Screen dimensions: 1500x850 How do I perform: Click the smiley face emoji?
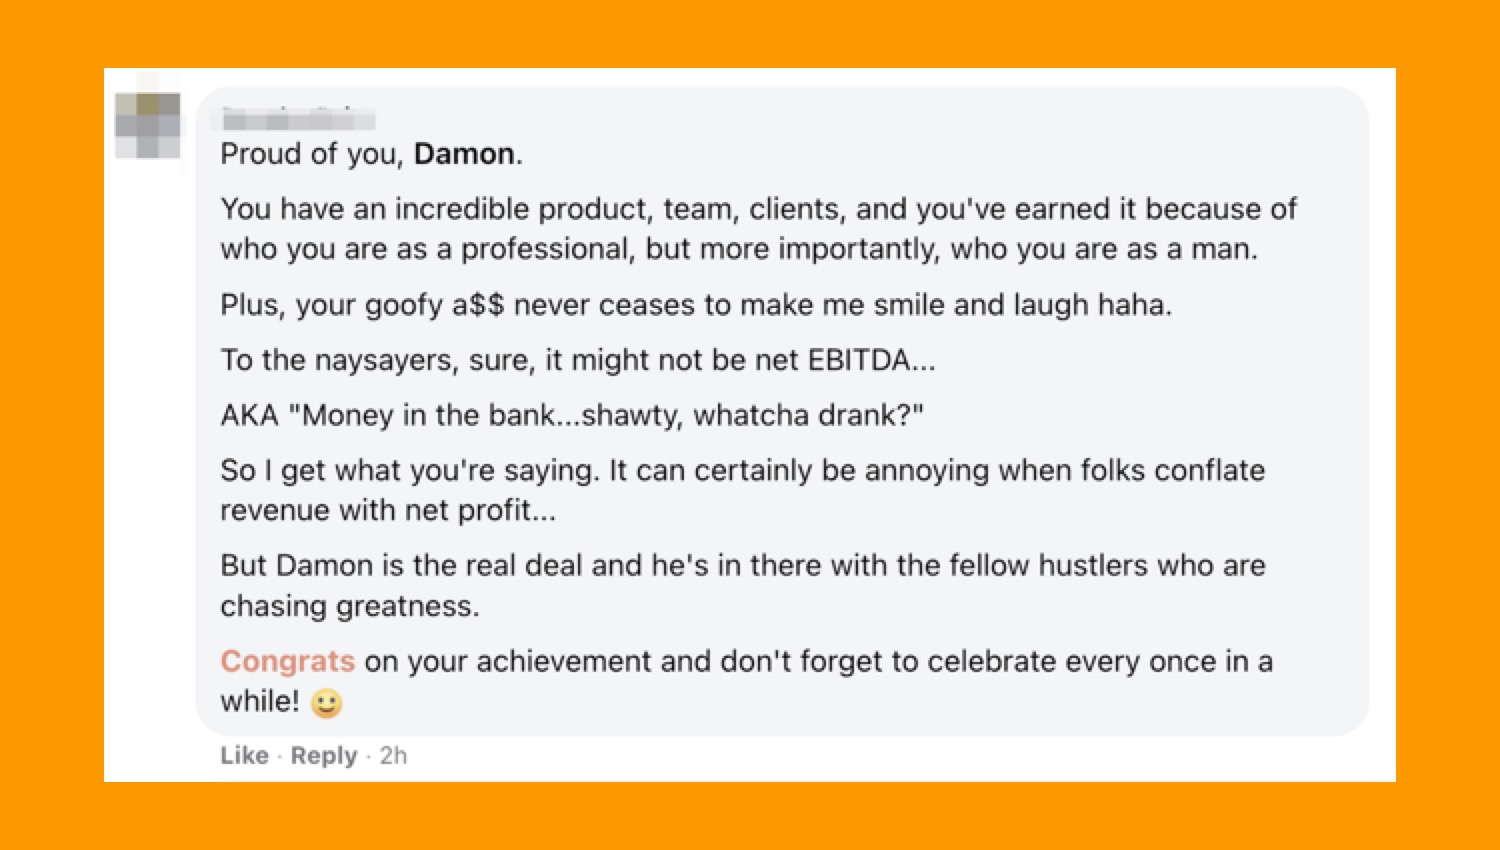[x=326, y=703]
